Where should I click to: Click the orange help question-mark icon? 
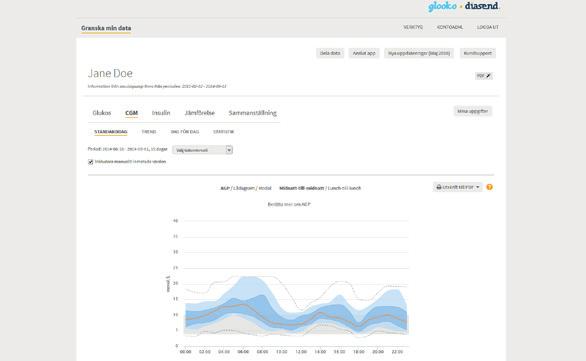point(489,187)
